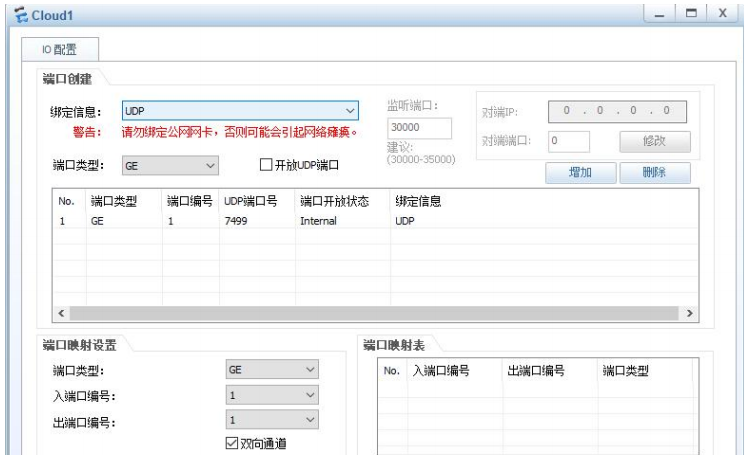Click the 监听端口 field showing 30000
The width and height of the screenshot is (750, 455).
point(419,128)
